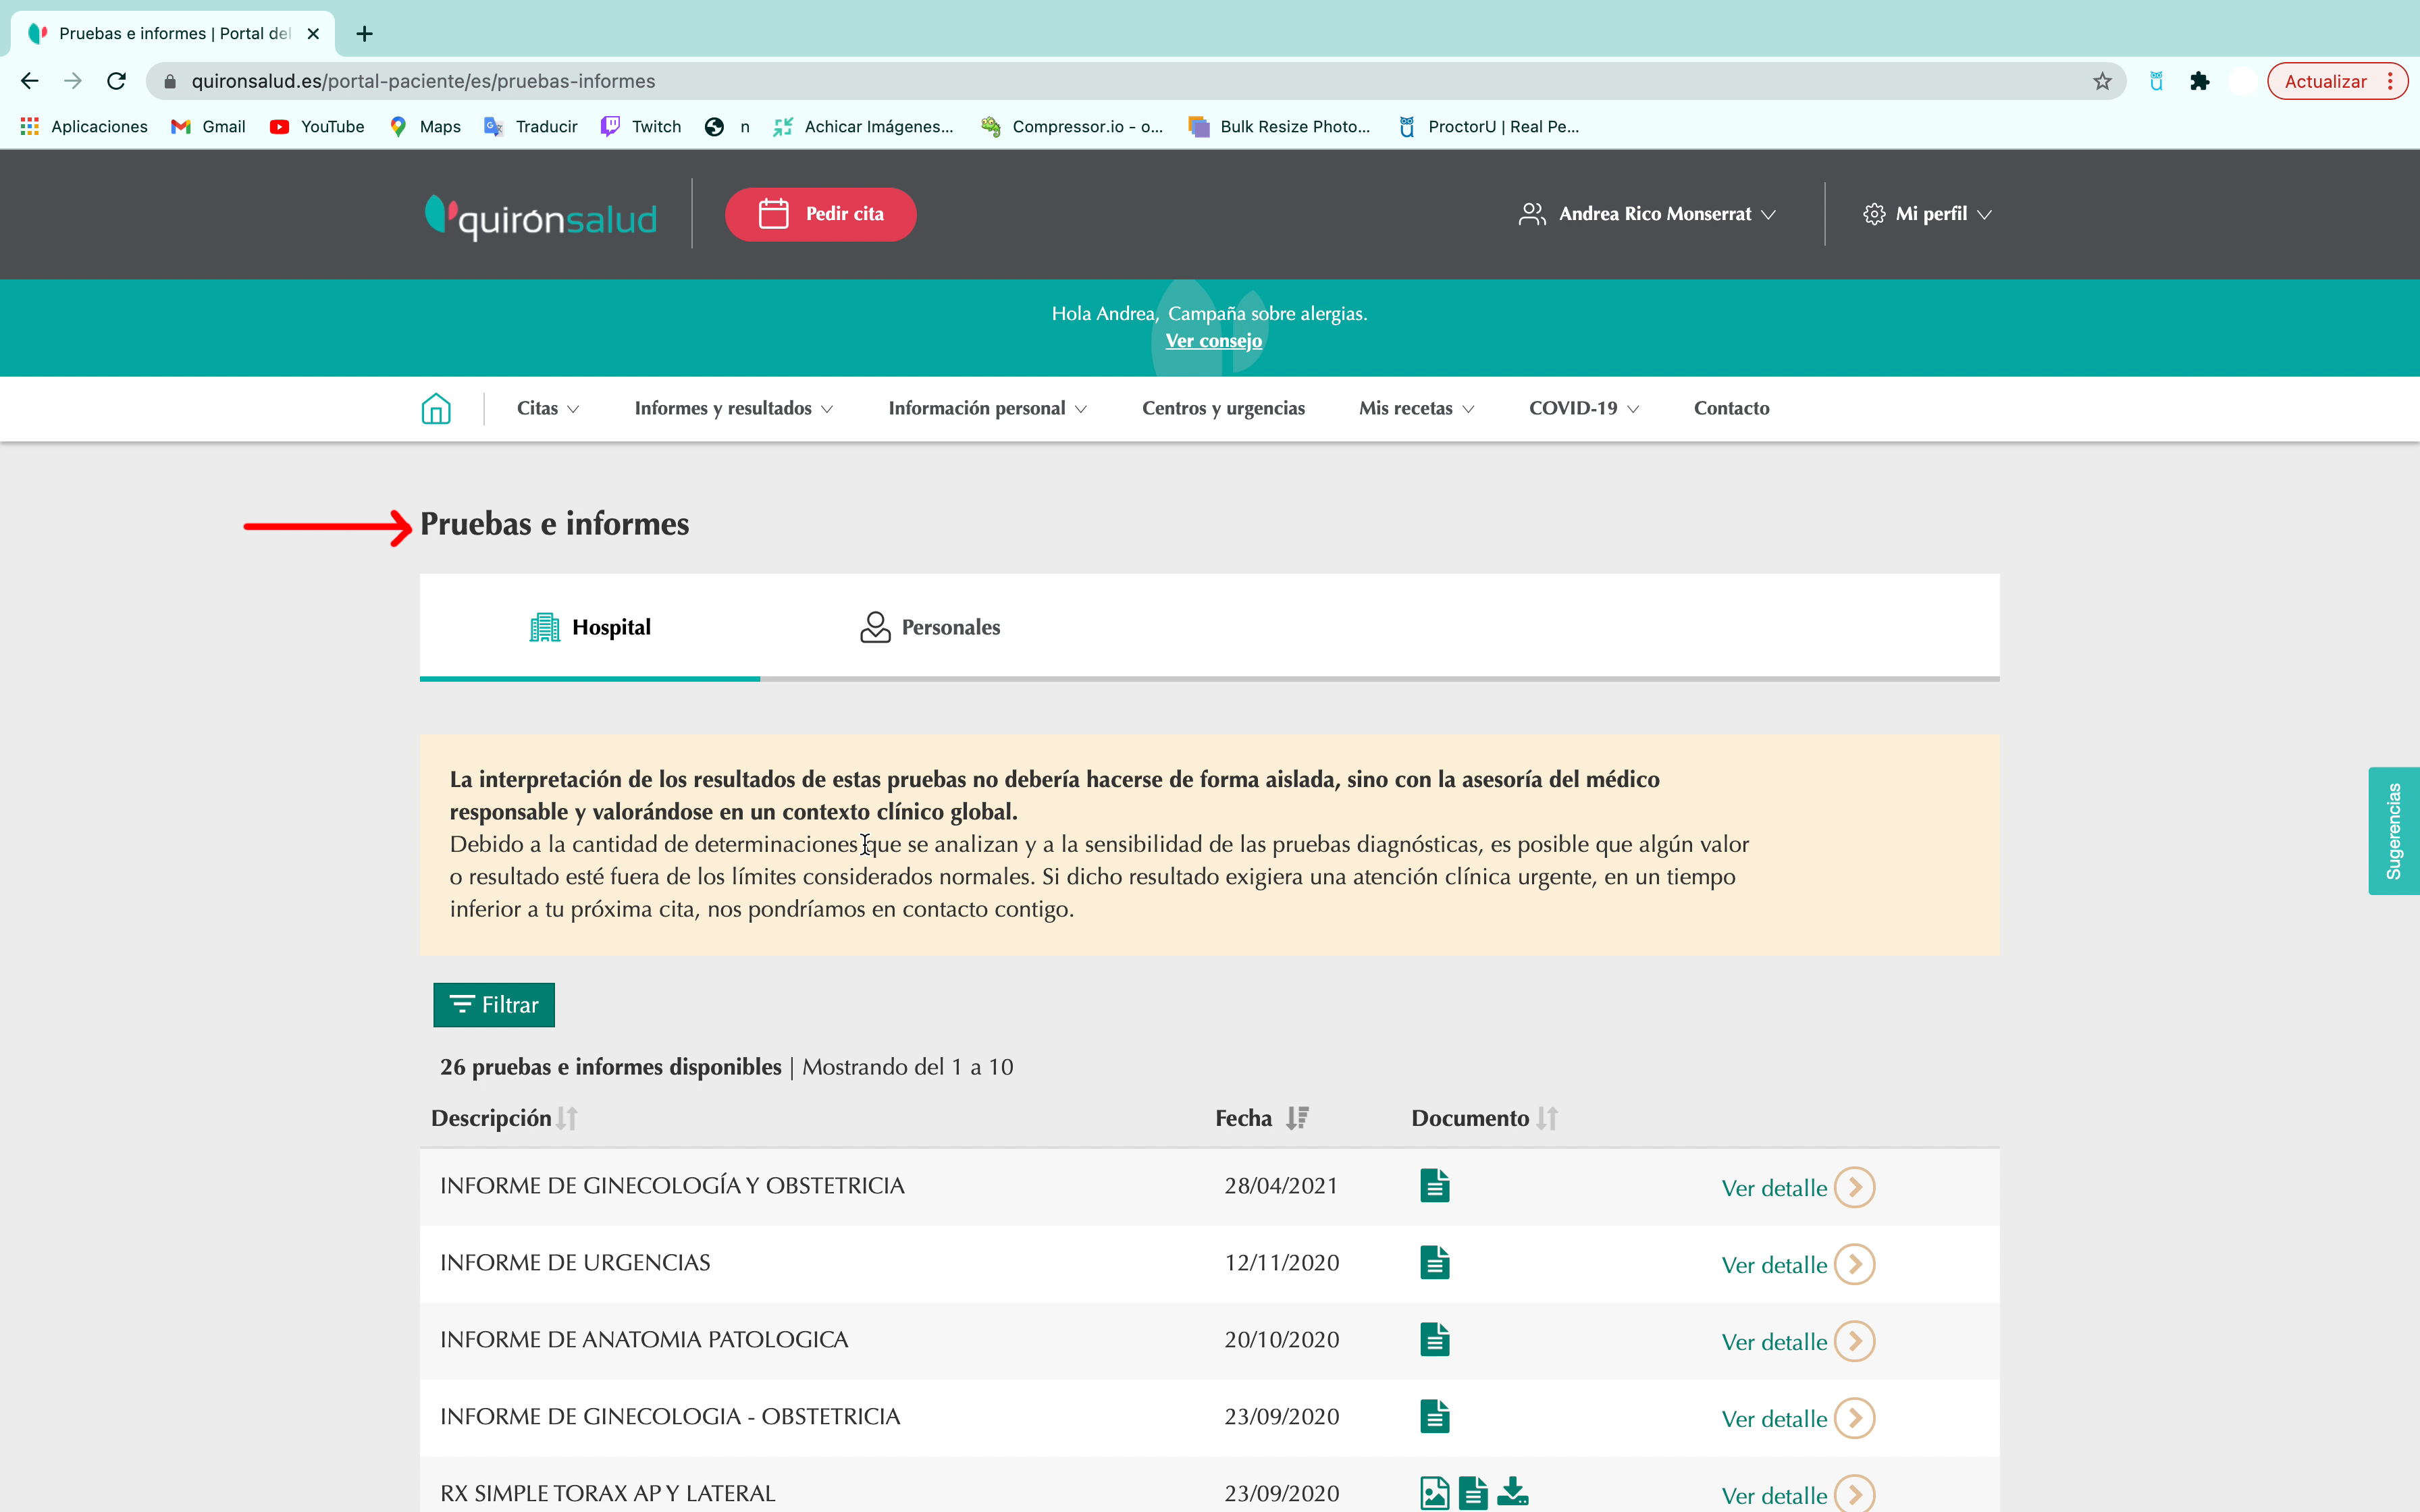Open document icon for INFORME DE URGENCIAS

1434,1263
